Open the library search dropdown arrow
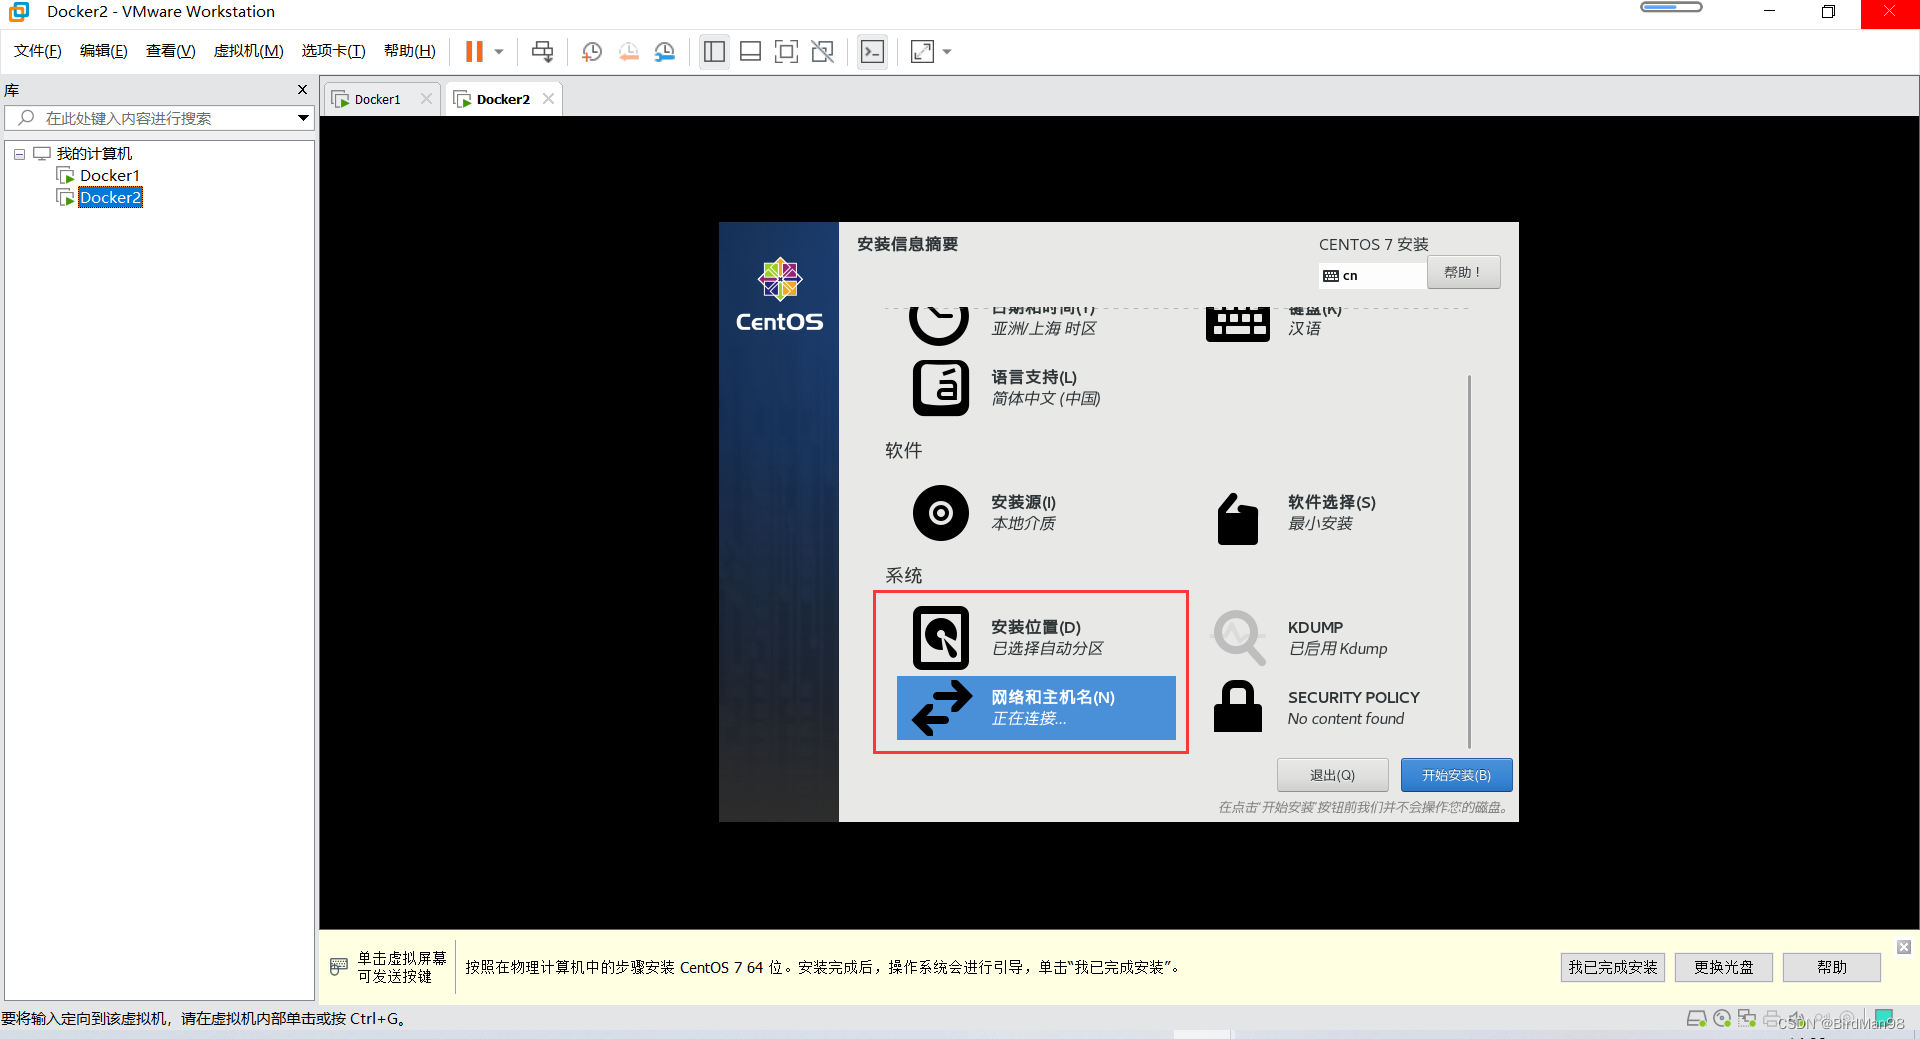 tap(303, 118)
